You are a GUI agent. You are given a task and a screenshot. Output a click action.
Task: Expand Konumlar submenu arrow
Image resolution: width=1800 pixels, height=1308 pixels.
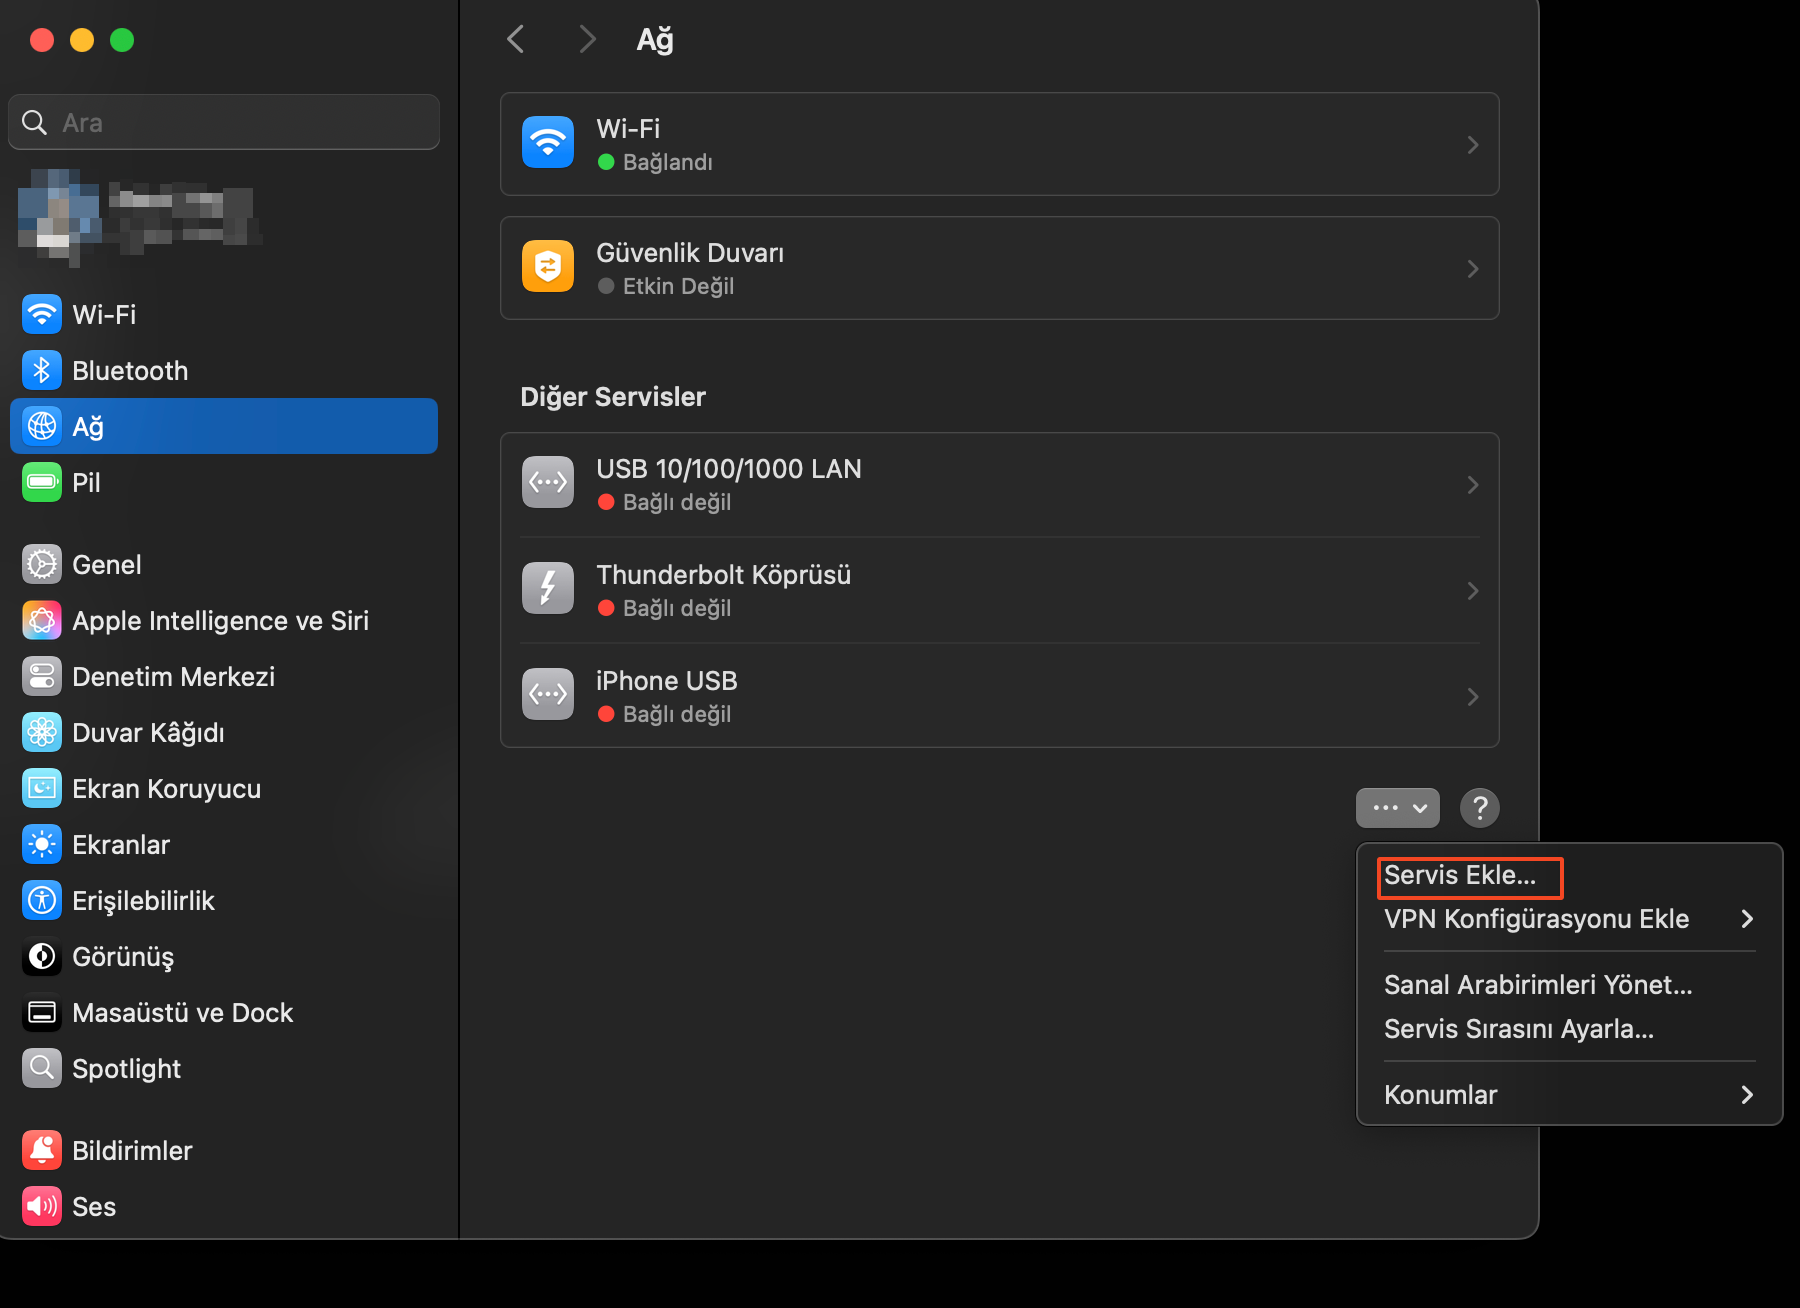(x=1747, y=1095)
